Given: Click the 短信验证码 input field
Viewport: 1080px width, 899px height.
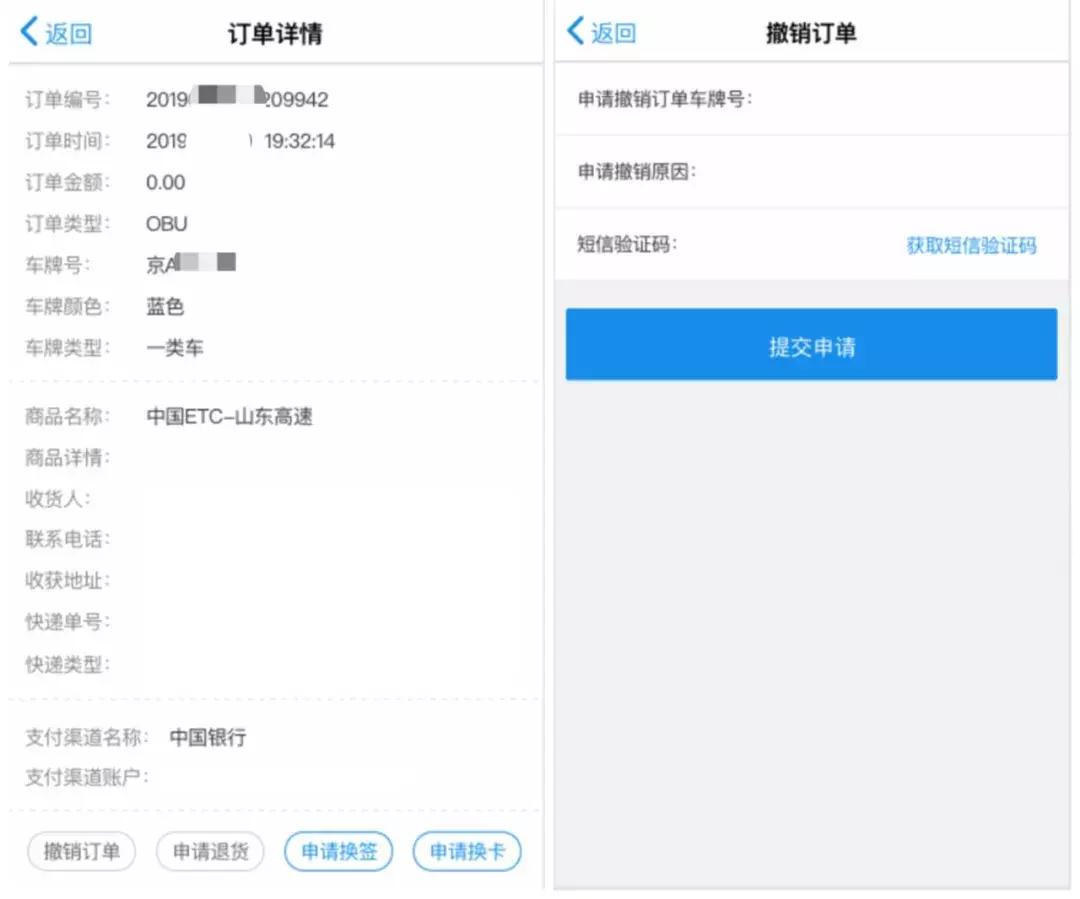Looking at the screenshot, I should click(800, 246).
